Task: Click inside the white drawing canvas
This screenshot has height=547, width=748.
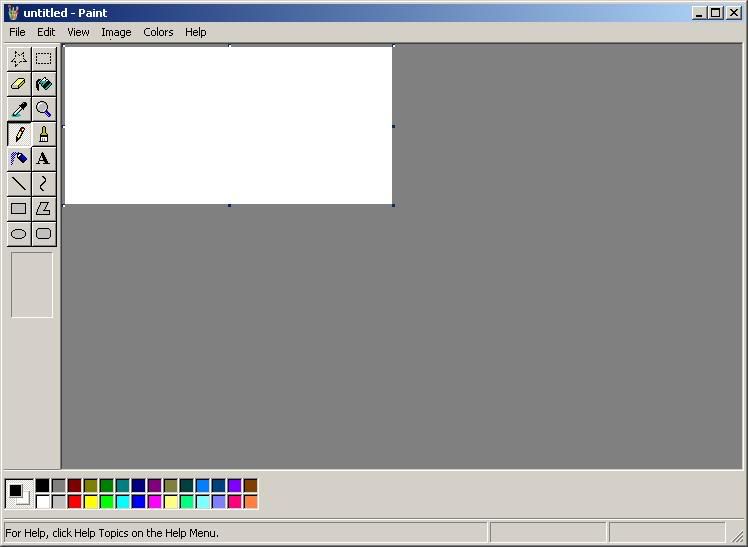Action: 228,125
